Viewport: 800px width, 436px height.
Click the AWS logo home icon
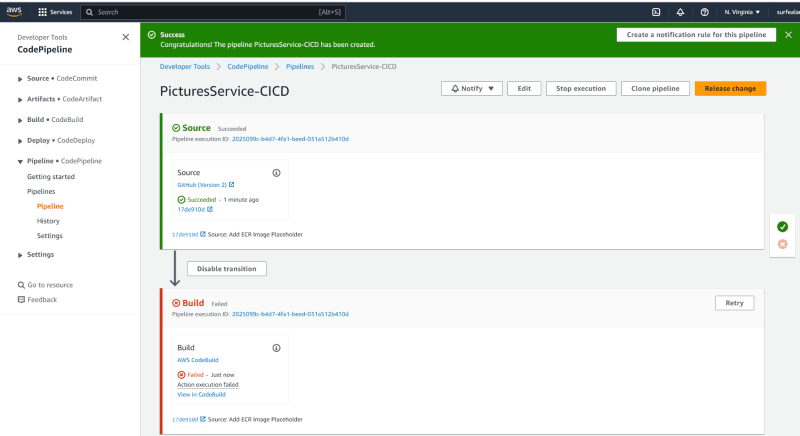(14, 12)
